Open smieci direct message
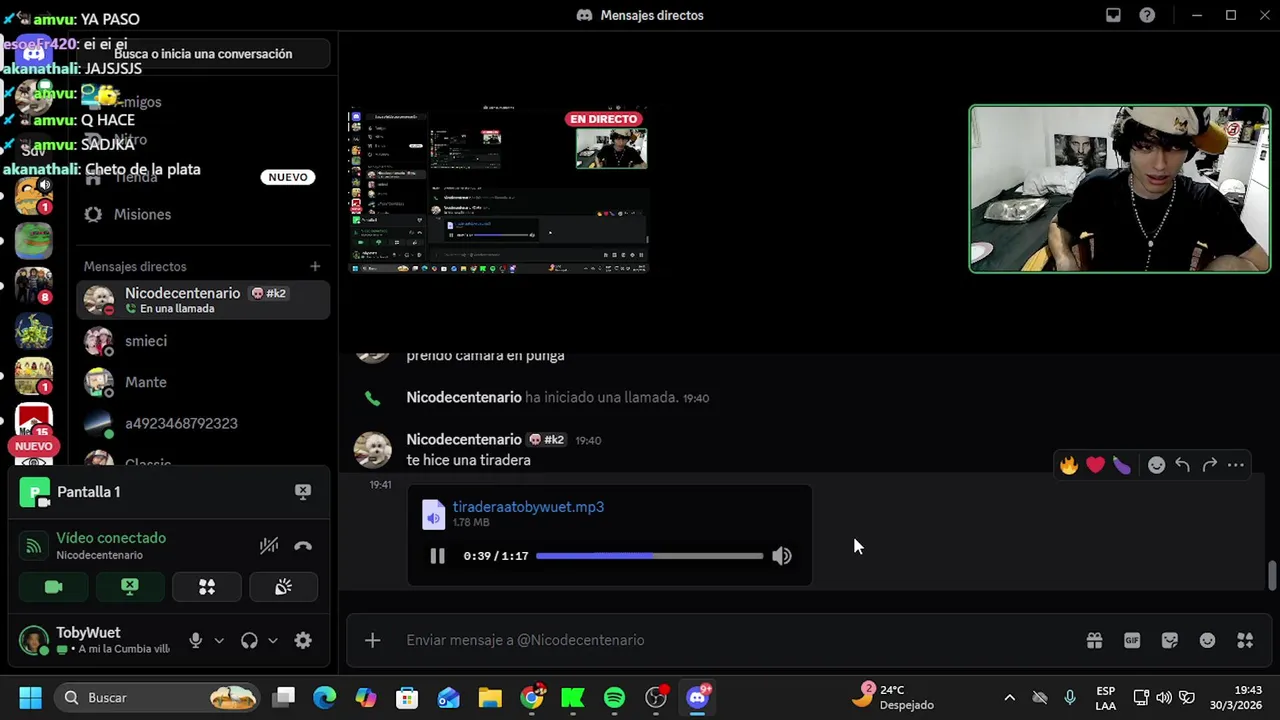1280x720 pixels. 203,341
